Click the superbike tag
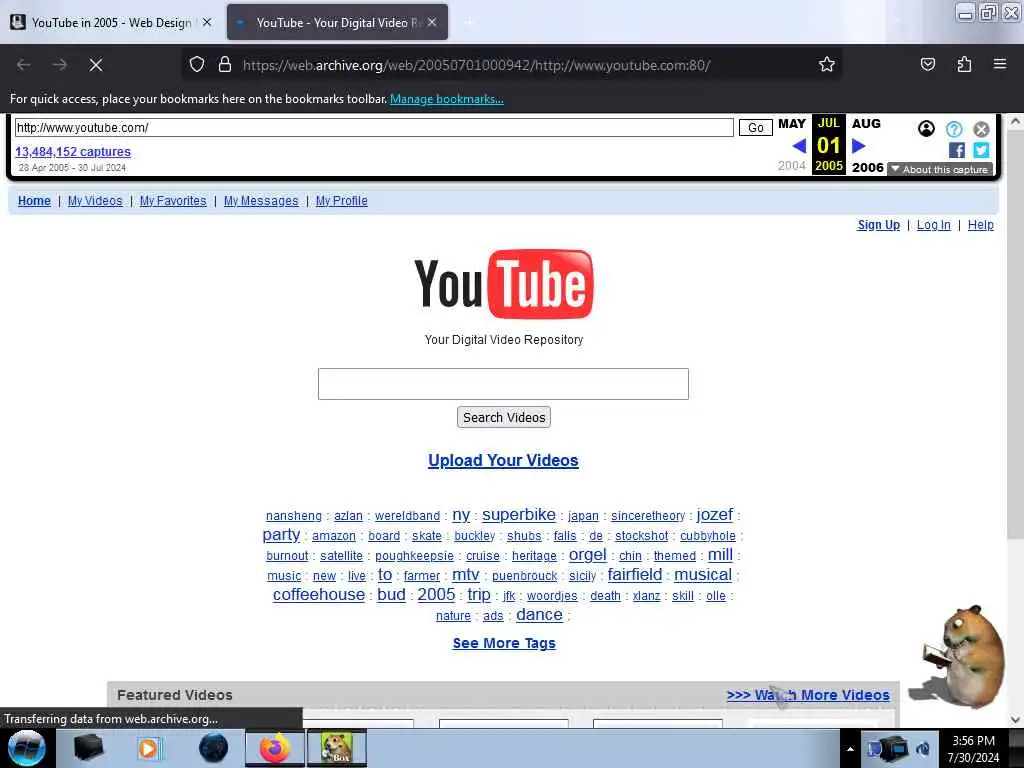This screenshot has width=1024, height=768. click(519, 515)
